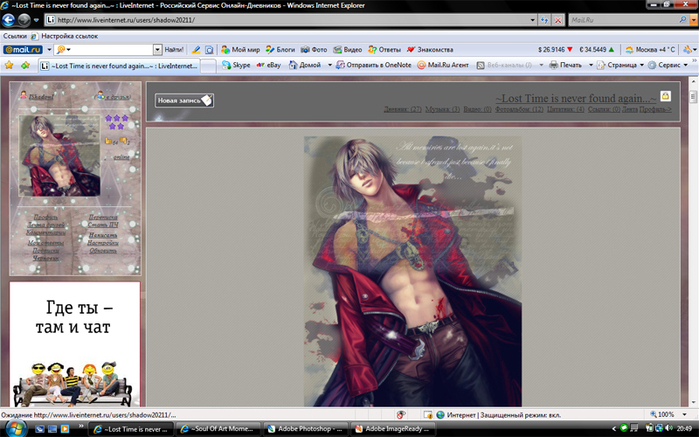699x437 pixels.
Task: Click the Windows Start orb
Action: 15,429
